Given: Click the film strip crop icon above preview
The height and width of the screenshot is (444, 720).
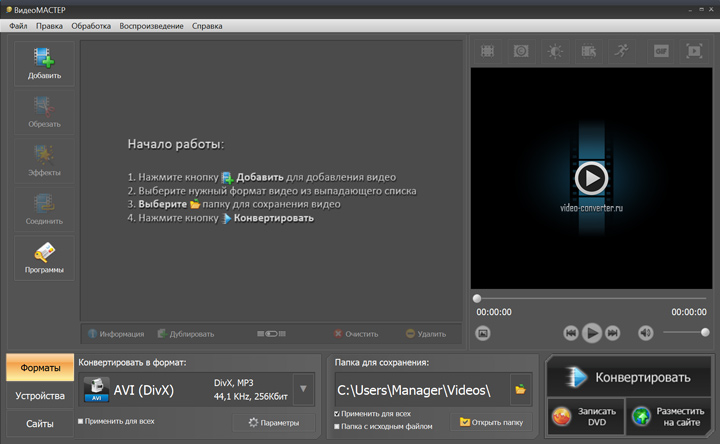Looking at the screenshot, I should [487, 51].
